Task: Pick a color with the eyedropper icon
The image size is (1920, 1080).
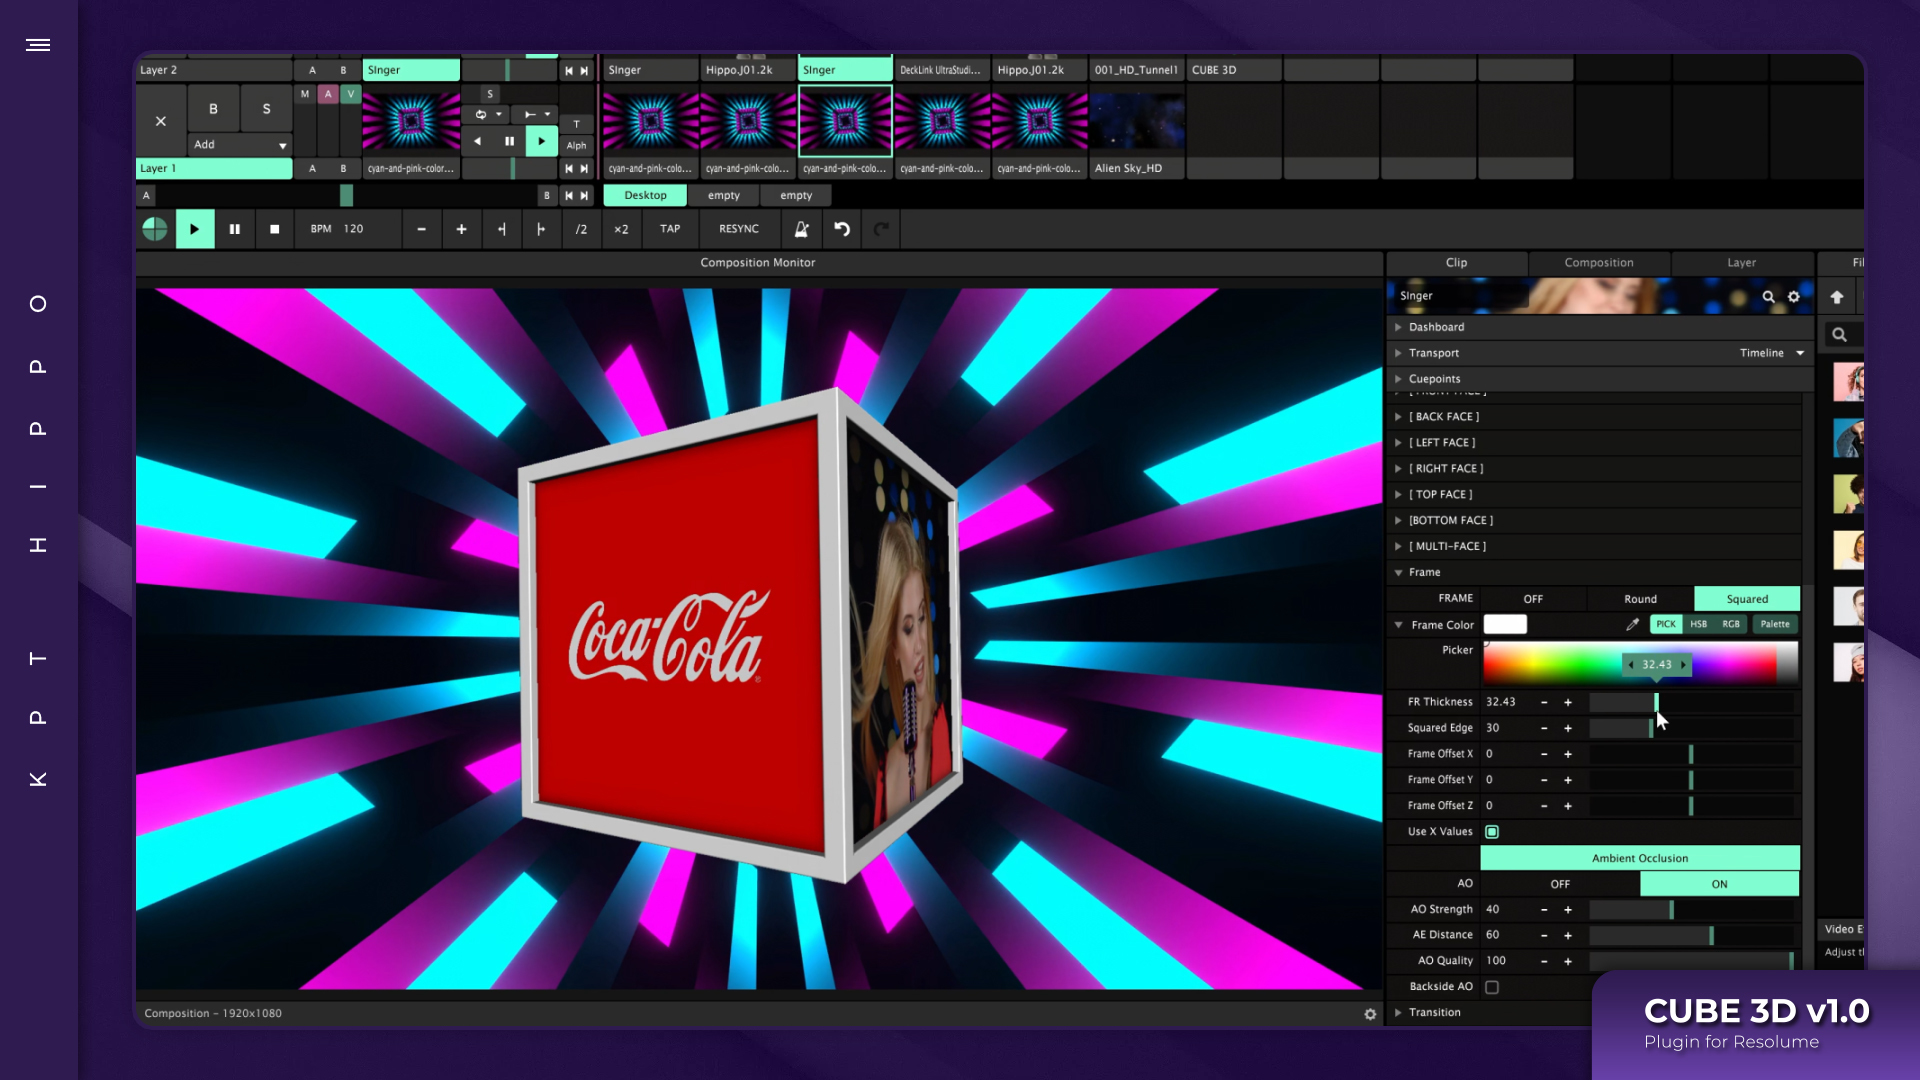Action: point(1632,625)
